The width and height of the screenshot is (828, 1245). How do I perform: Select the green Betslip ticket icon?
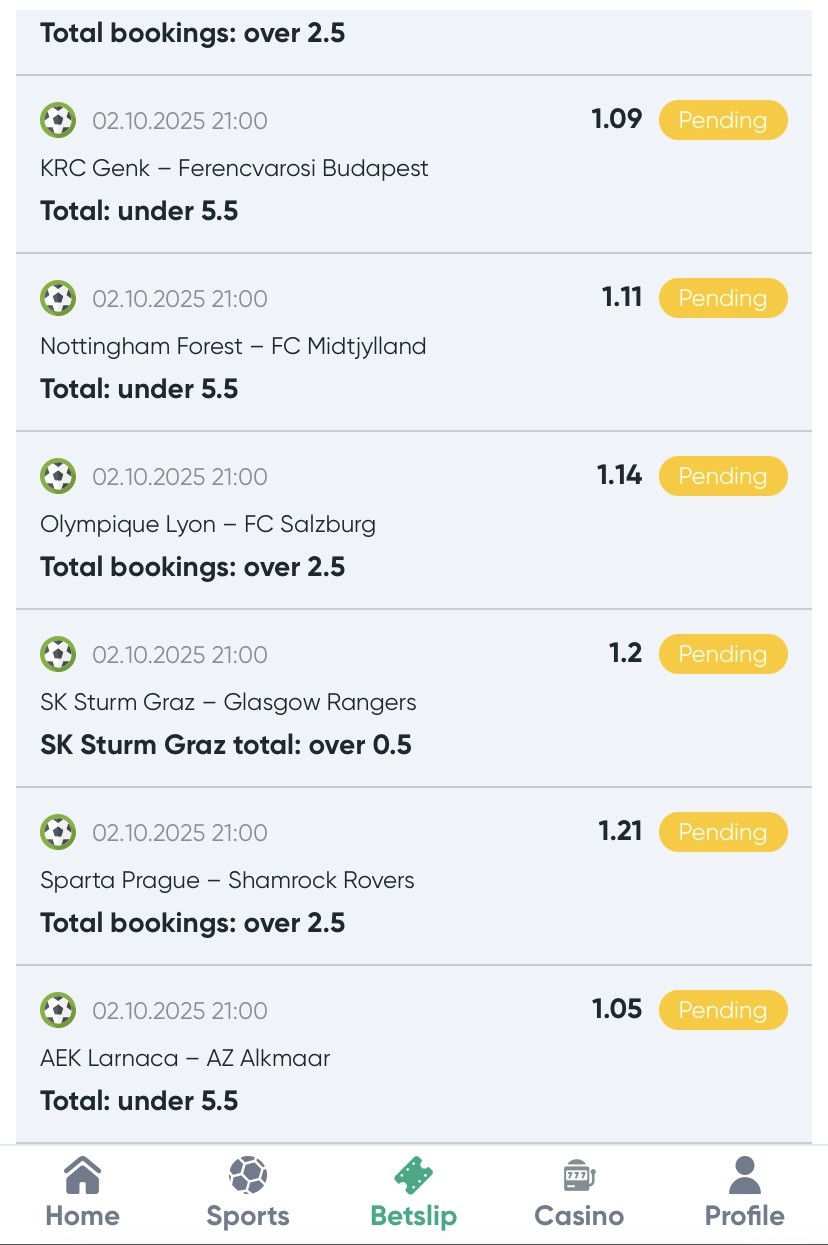(x=413, y=1176)
